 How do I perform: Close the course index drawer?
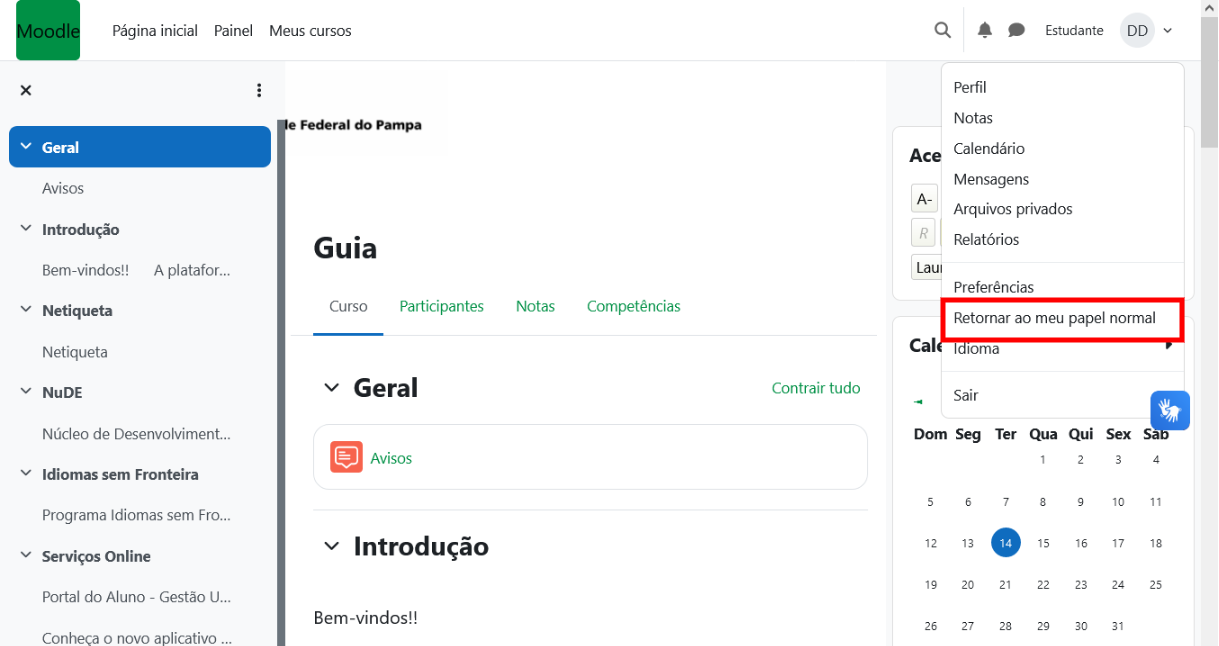[x=26, y=90]
